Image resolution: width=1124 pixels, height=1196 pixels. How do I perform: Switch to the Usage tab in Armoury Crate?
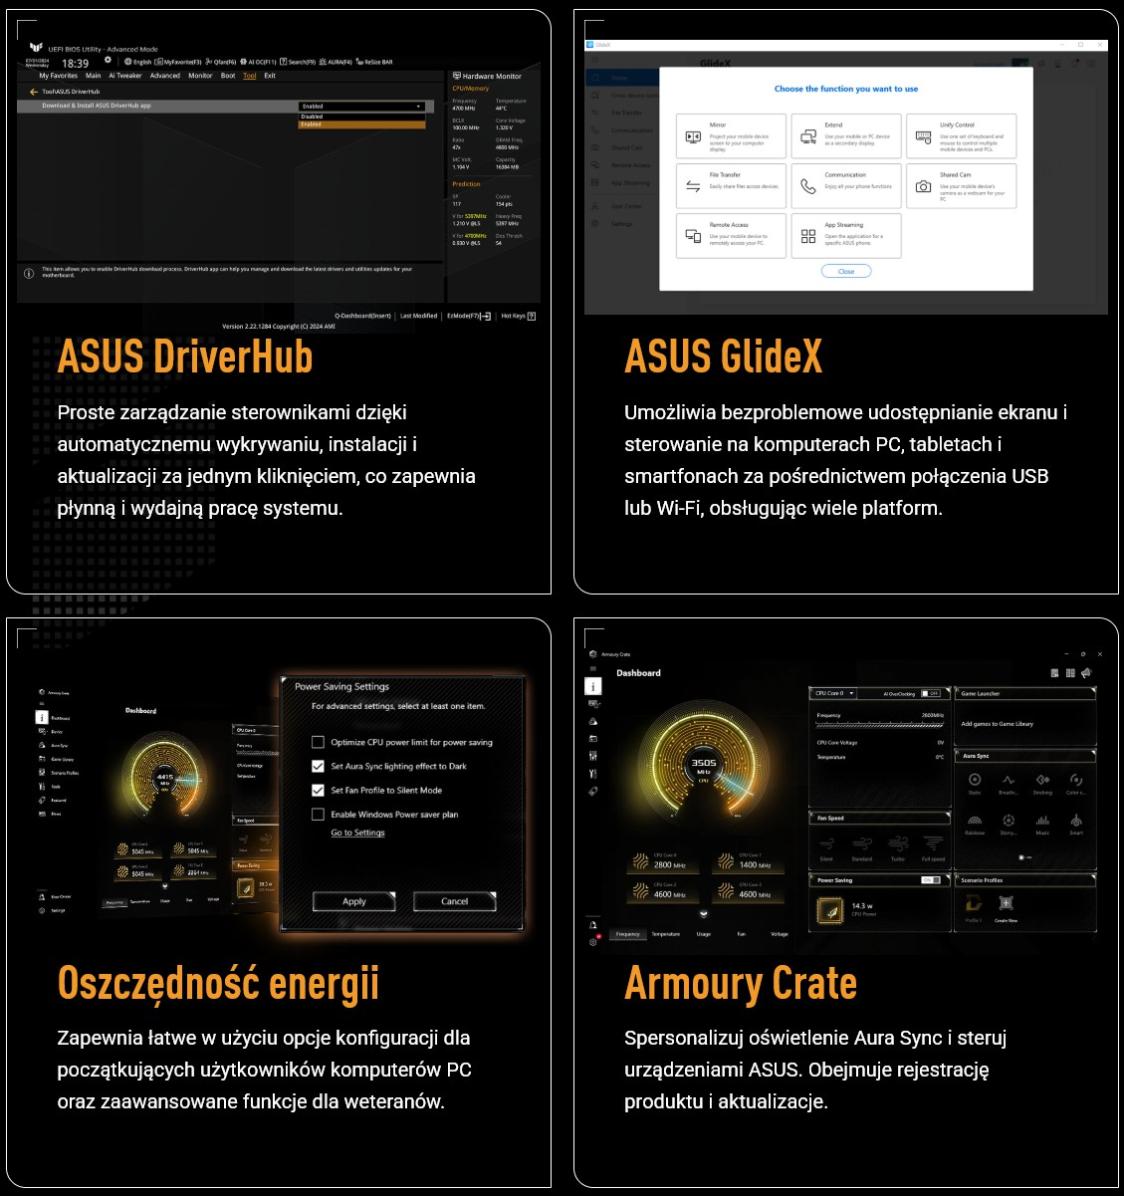coord(703,934)
